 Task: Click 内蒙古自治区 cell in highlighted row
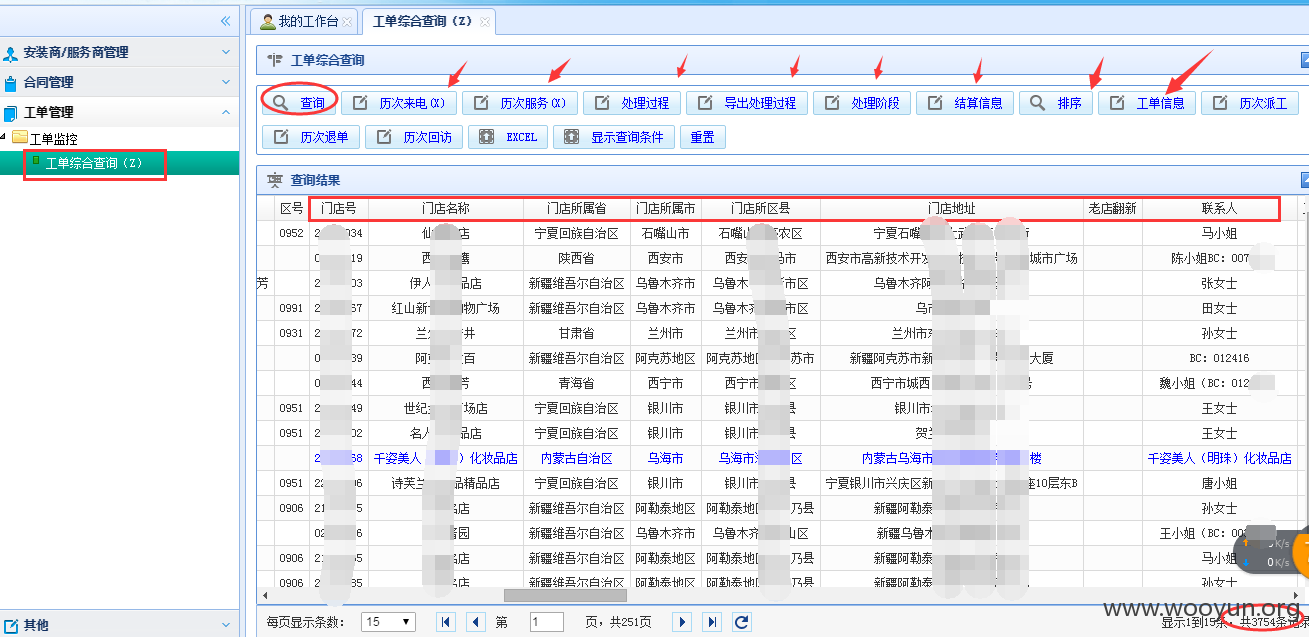coord(577,458)
